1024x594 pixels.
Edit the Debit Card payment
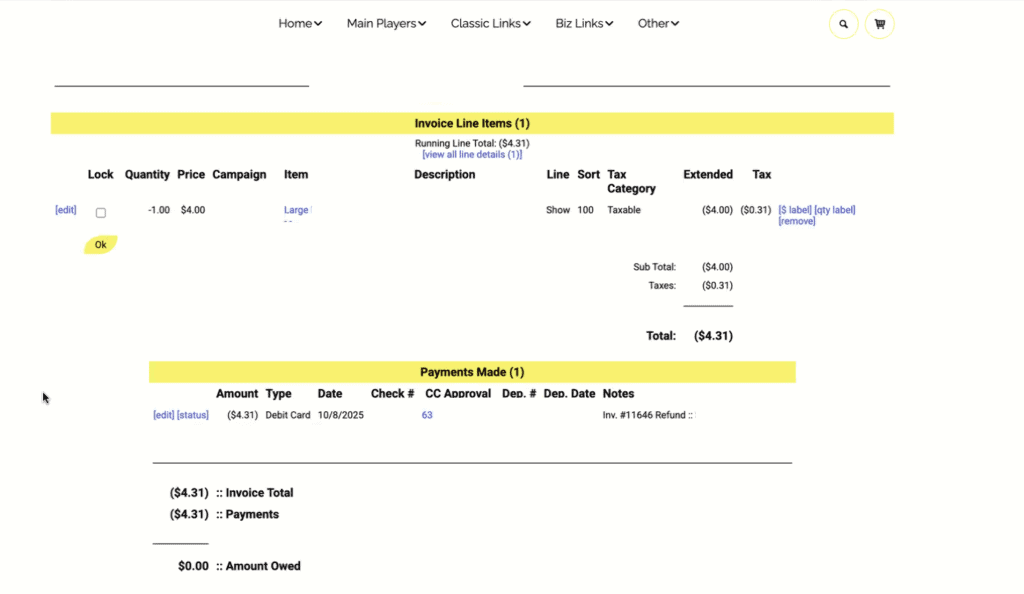[x=163, y=415]
